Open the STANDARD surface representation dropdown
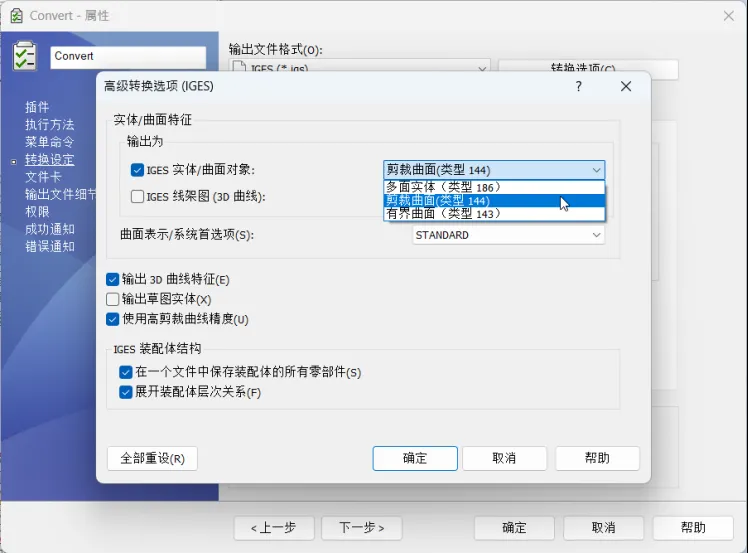The height and width of the screenshot is (553, 748). pyautogui.click(x=508, y=235)
